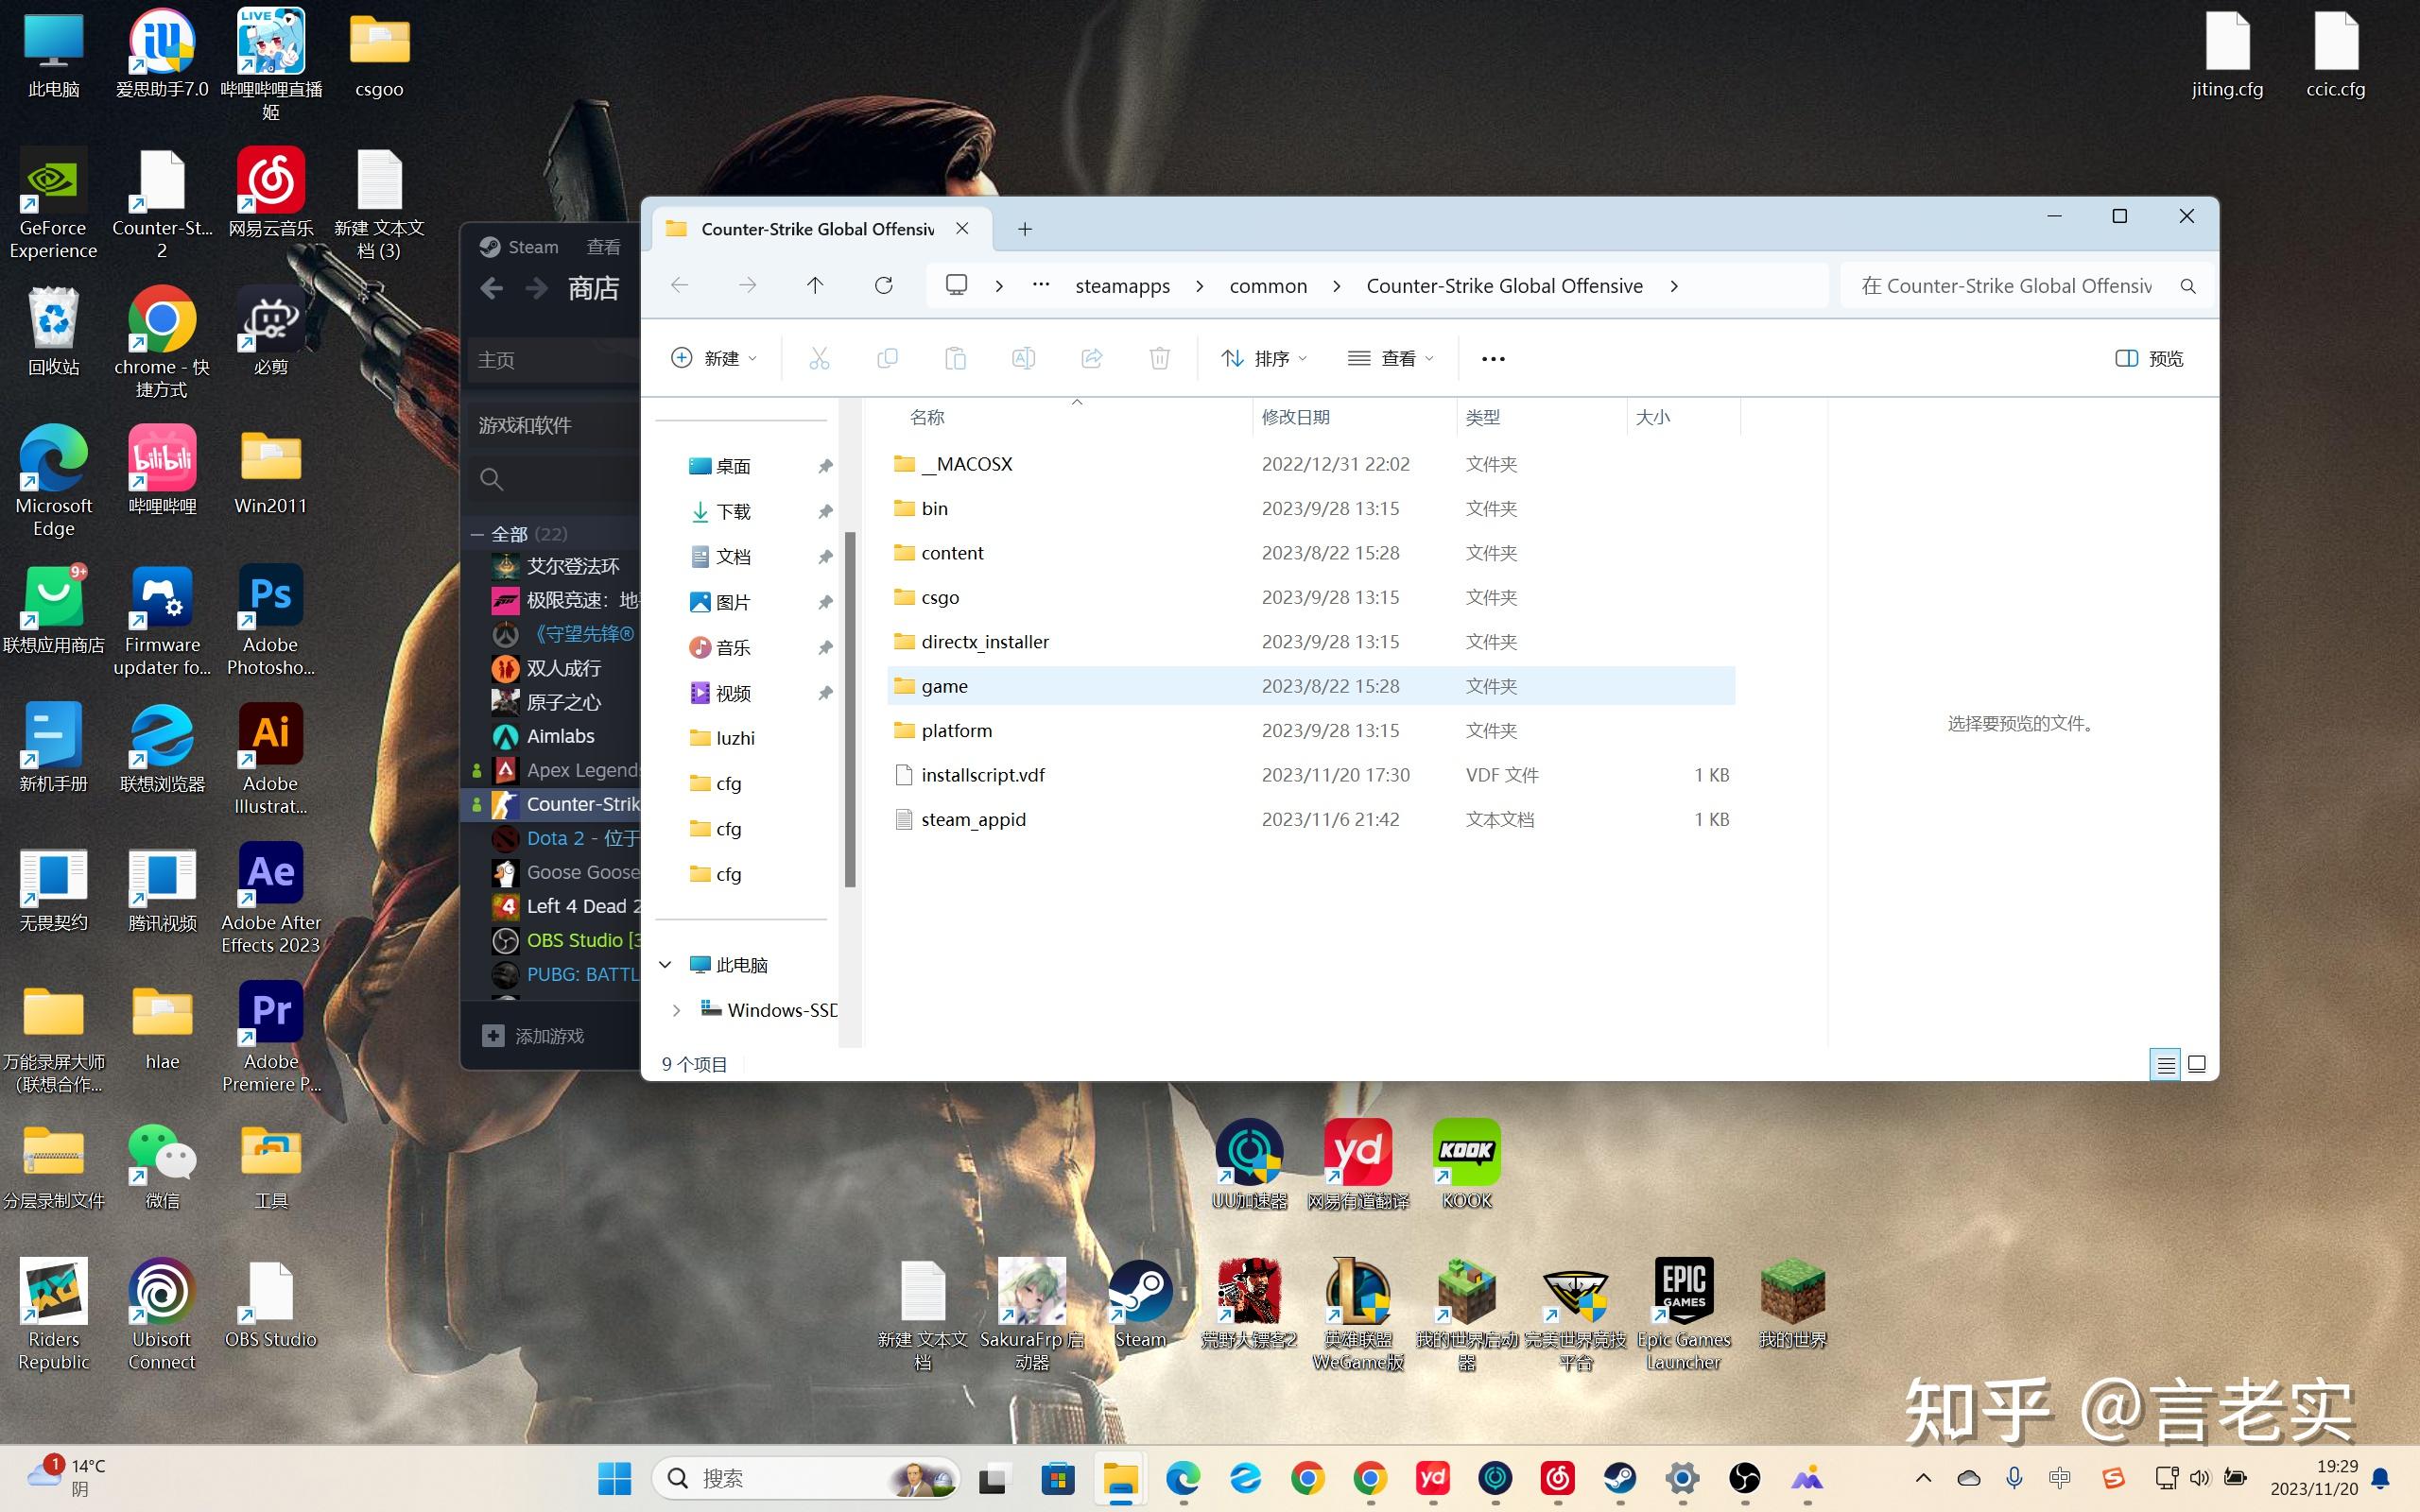Viewport: 2420px width, 1512px height.
Task: Click the common breadcrumb segment
Action: [x=1268, y=286]
